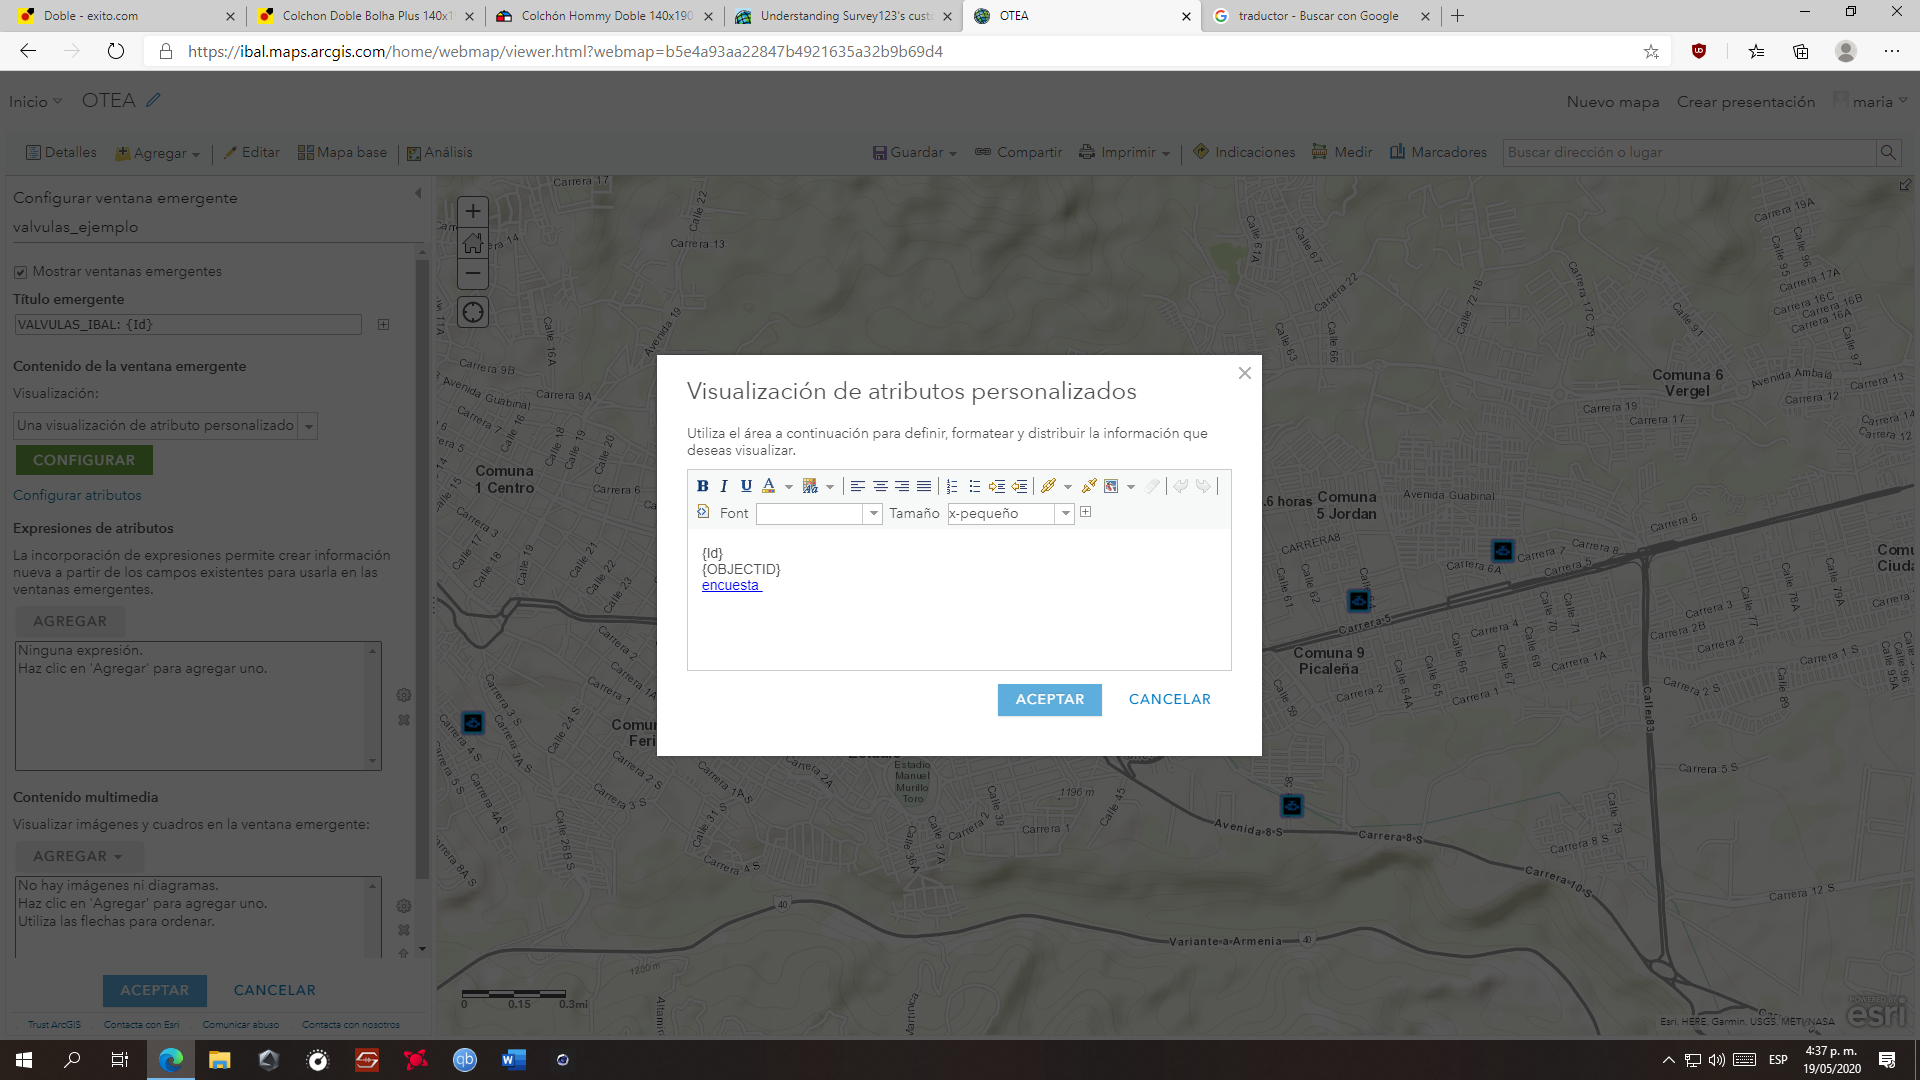Click the green CONFIGURAR button
The image size is (1920, 1080).
84,460
